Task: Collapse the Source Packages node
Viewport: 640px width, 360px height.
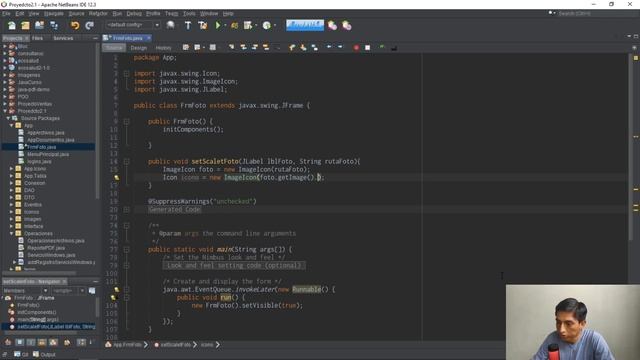Action: [8, 118]
